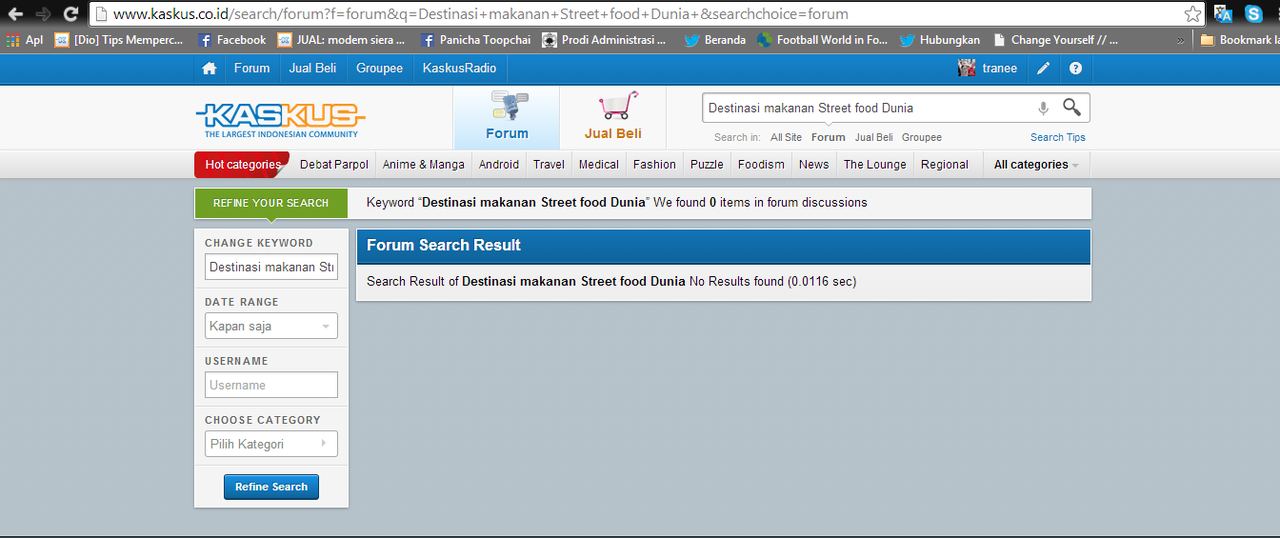Click the pencil create-post icon

(x=1043, y=68)
